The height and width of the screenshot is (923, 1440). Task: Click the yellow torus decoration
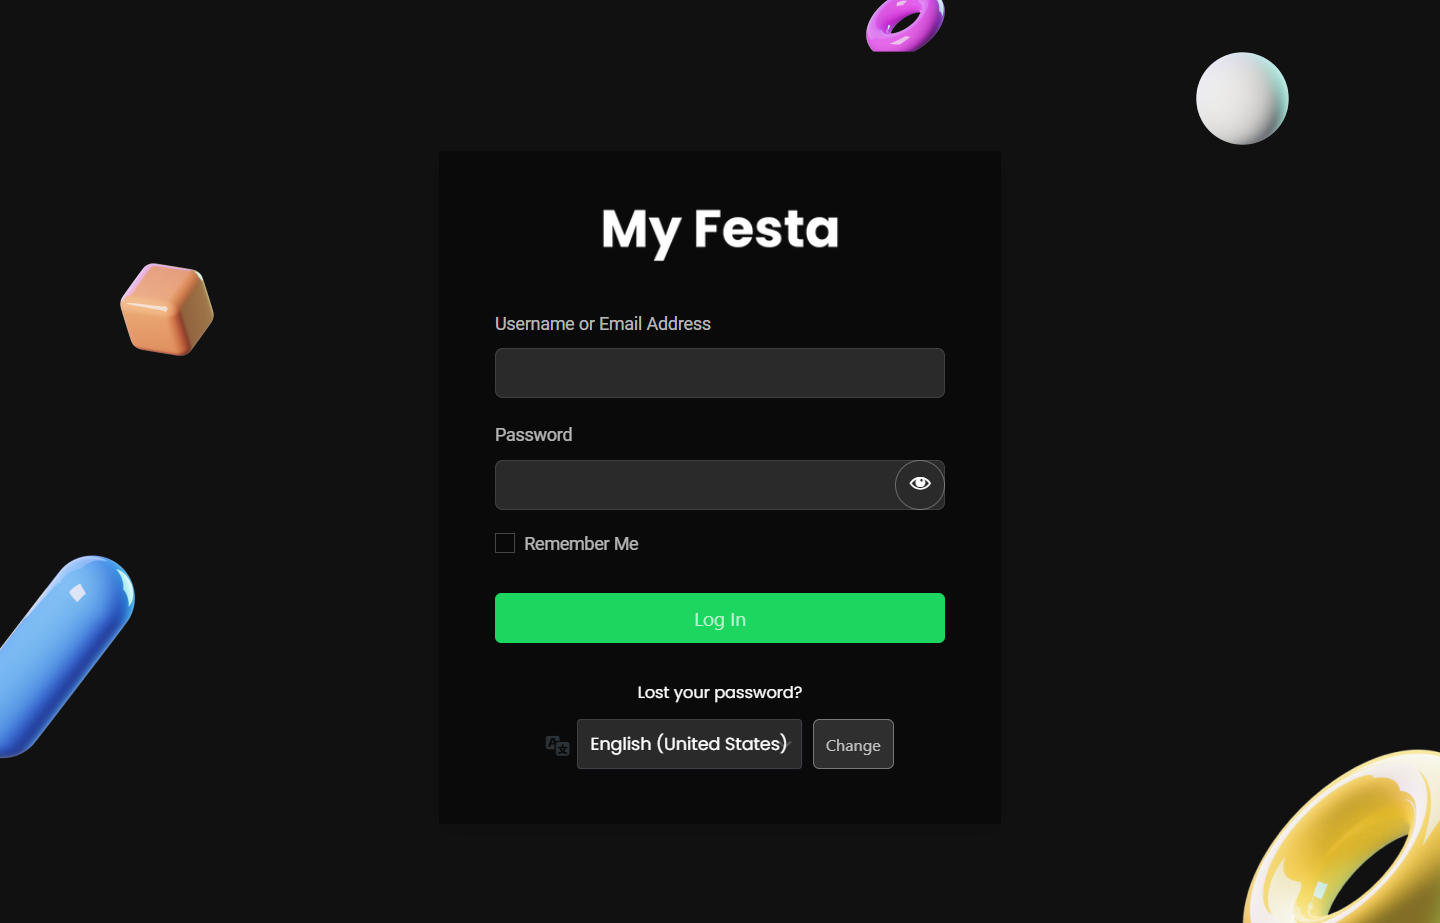(1345, 838)
